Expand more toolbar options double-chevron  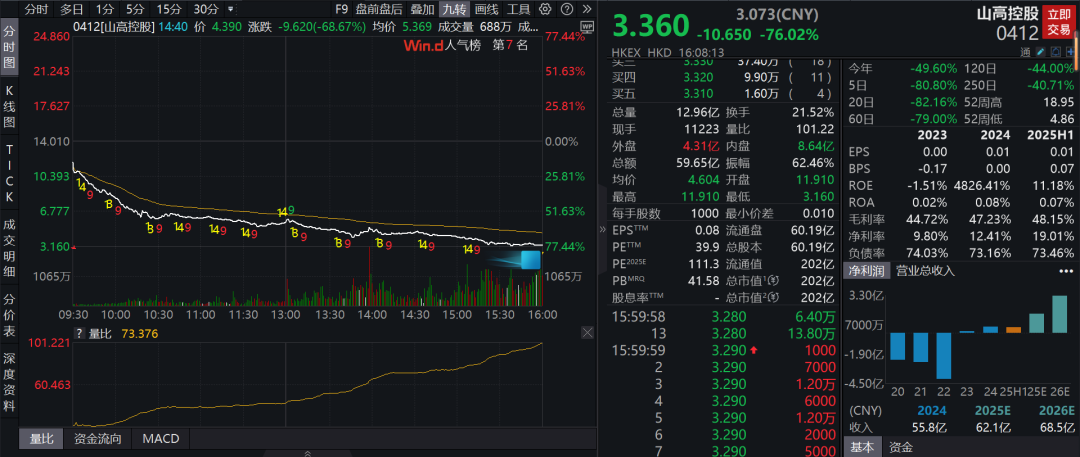pos(586,10)
